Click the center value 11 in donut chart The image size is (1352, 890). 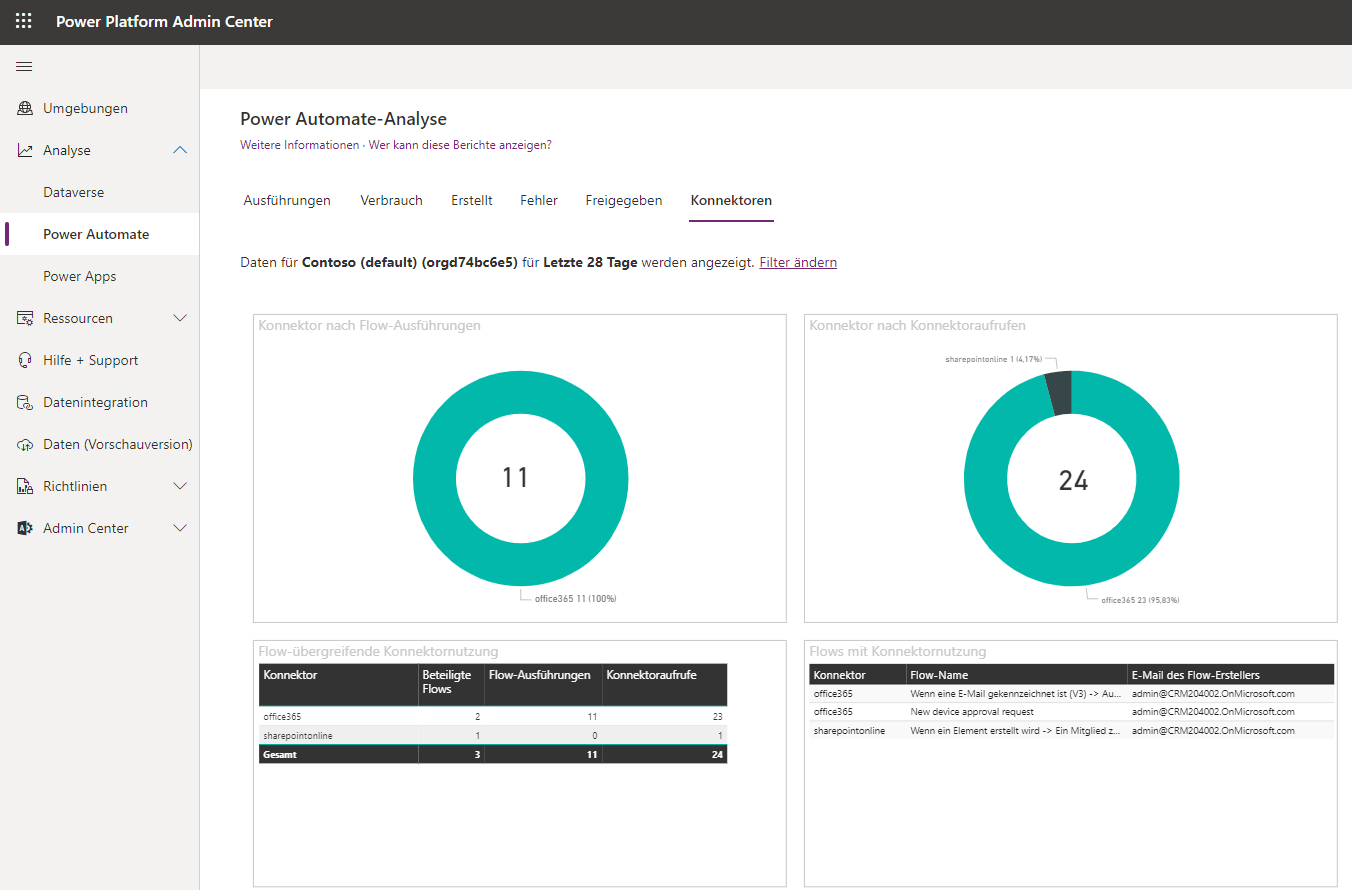click(515, 477)
